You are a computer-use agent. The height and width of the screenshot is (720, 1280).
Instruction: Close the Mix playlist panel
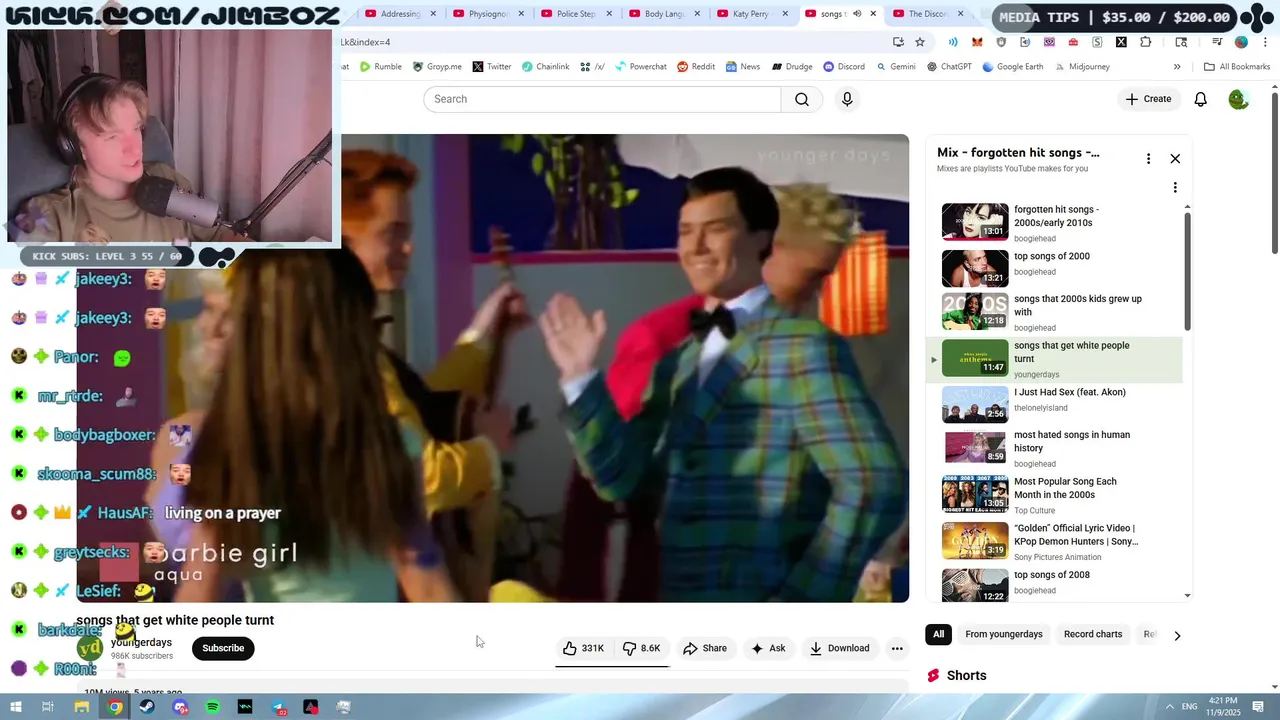(x=1175, y=159)
